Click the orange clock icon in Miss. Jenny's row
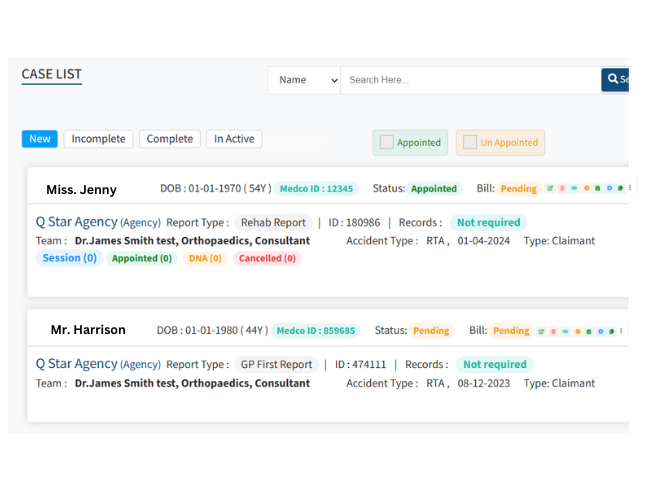 pos(586,188)
